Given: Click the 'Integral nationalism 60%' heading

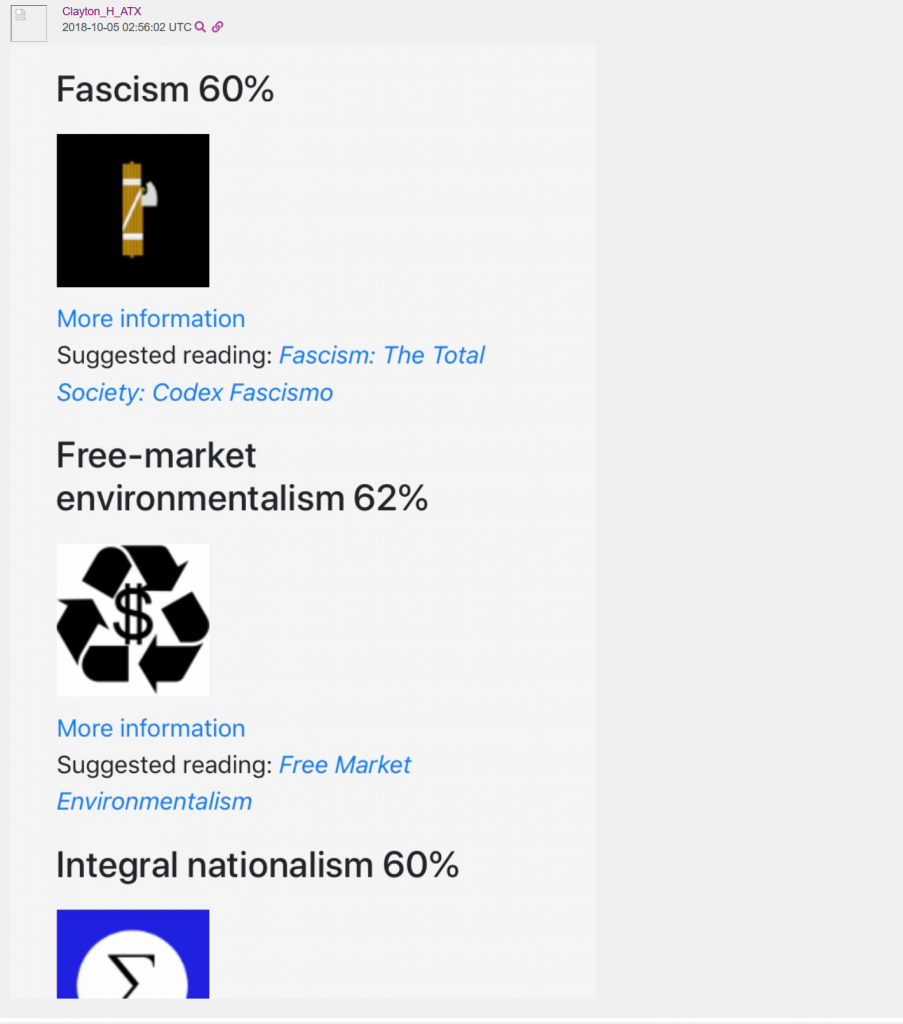Looking at the screenshot, I should click(258, 865).
